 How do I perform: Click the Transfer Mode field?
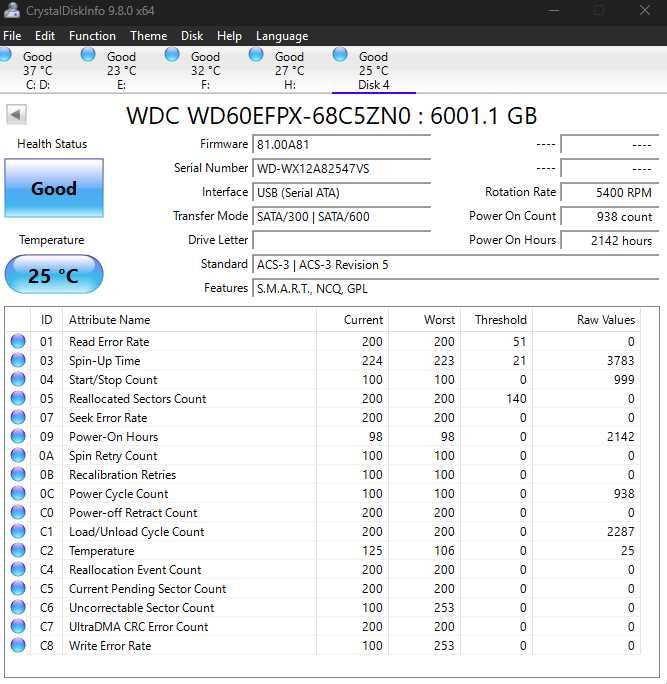(x=342, y=216)
